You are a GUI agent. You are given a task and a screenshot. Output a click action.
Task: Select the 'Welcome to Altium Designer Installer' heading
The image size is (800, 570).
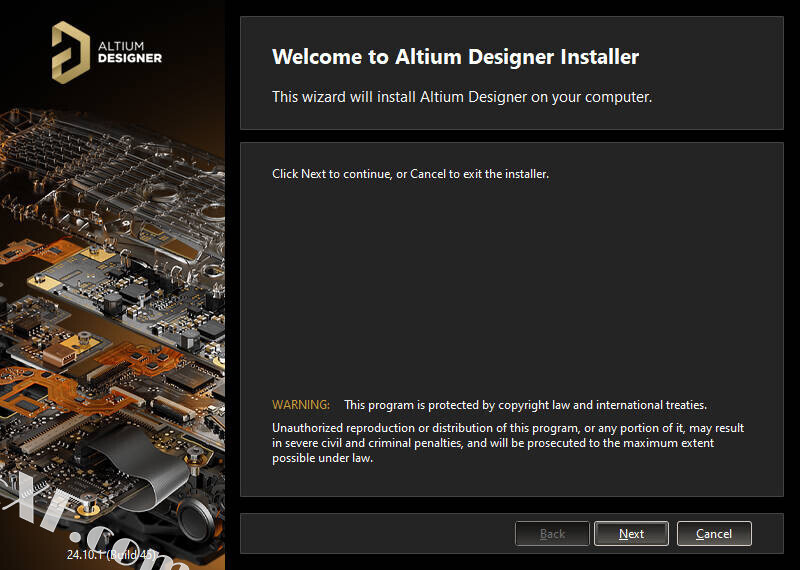click(x=455, y=57)
